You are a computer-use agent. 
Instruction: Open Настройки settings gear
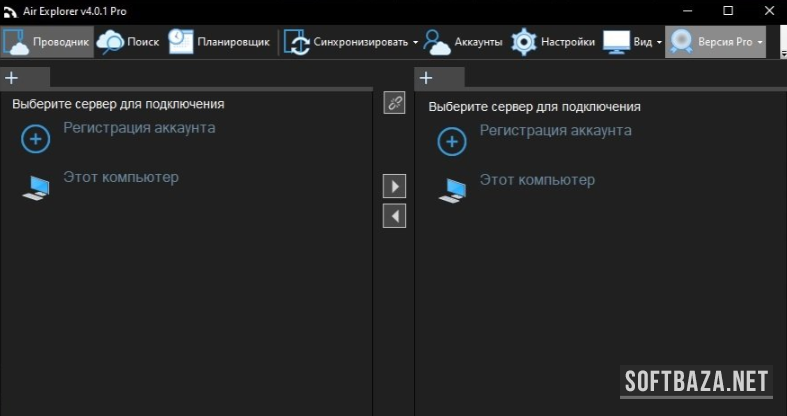tap(524, 42)
